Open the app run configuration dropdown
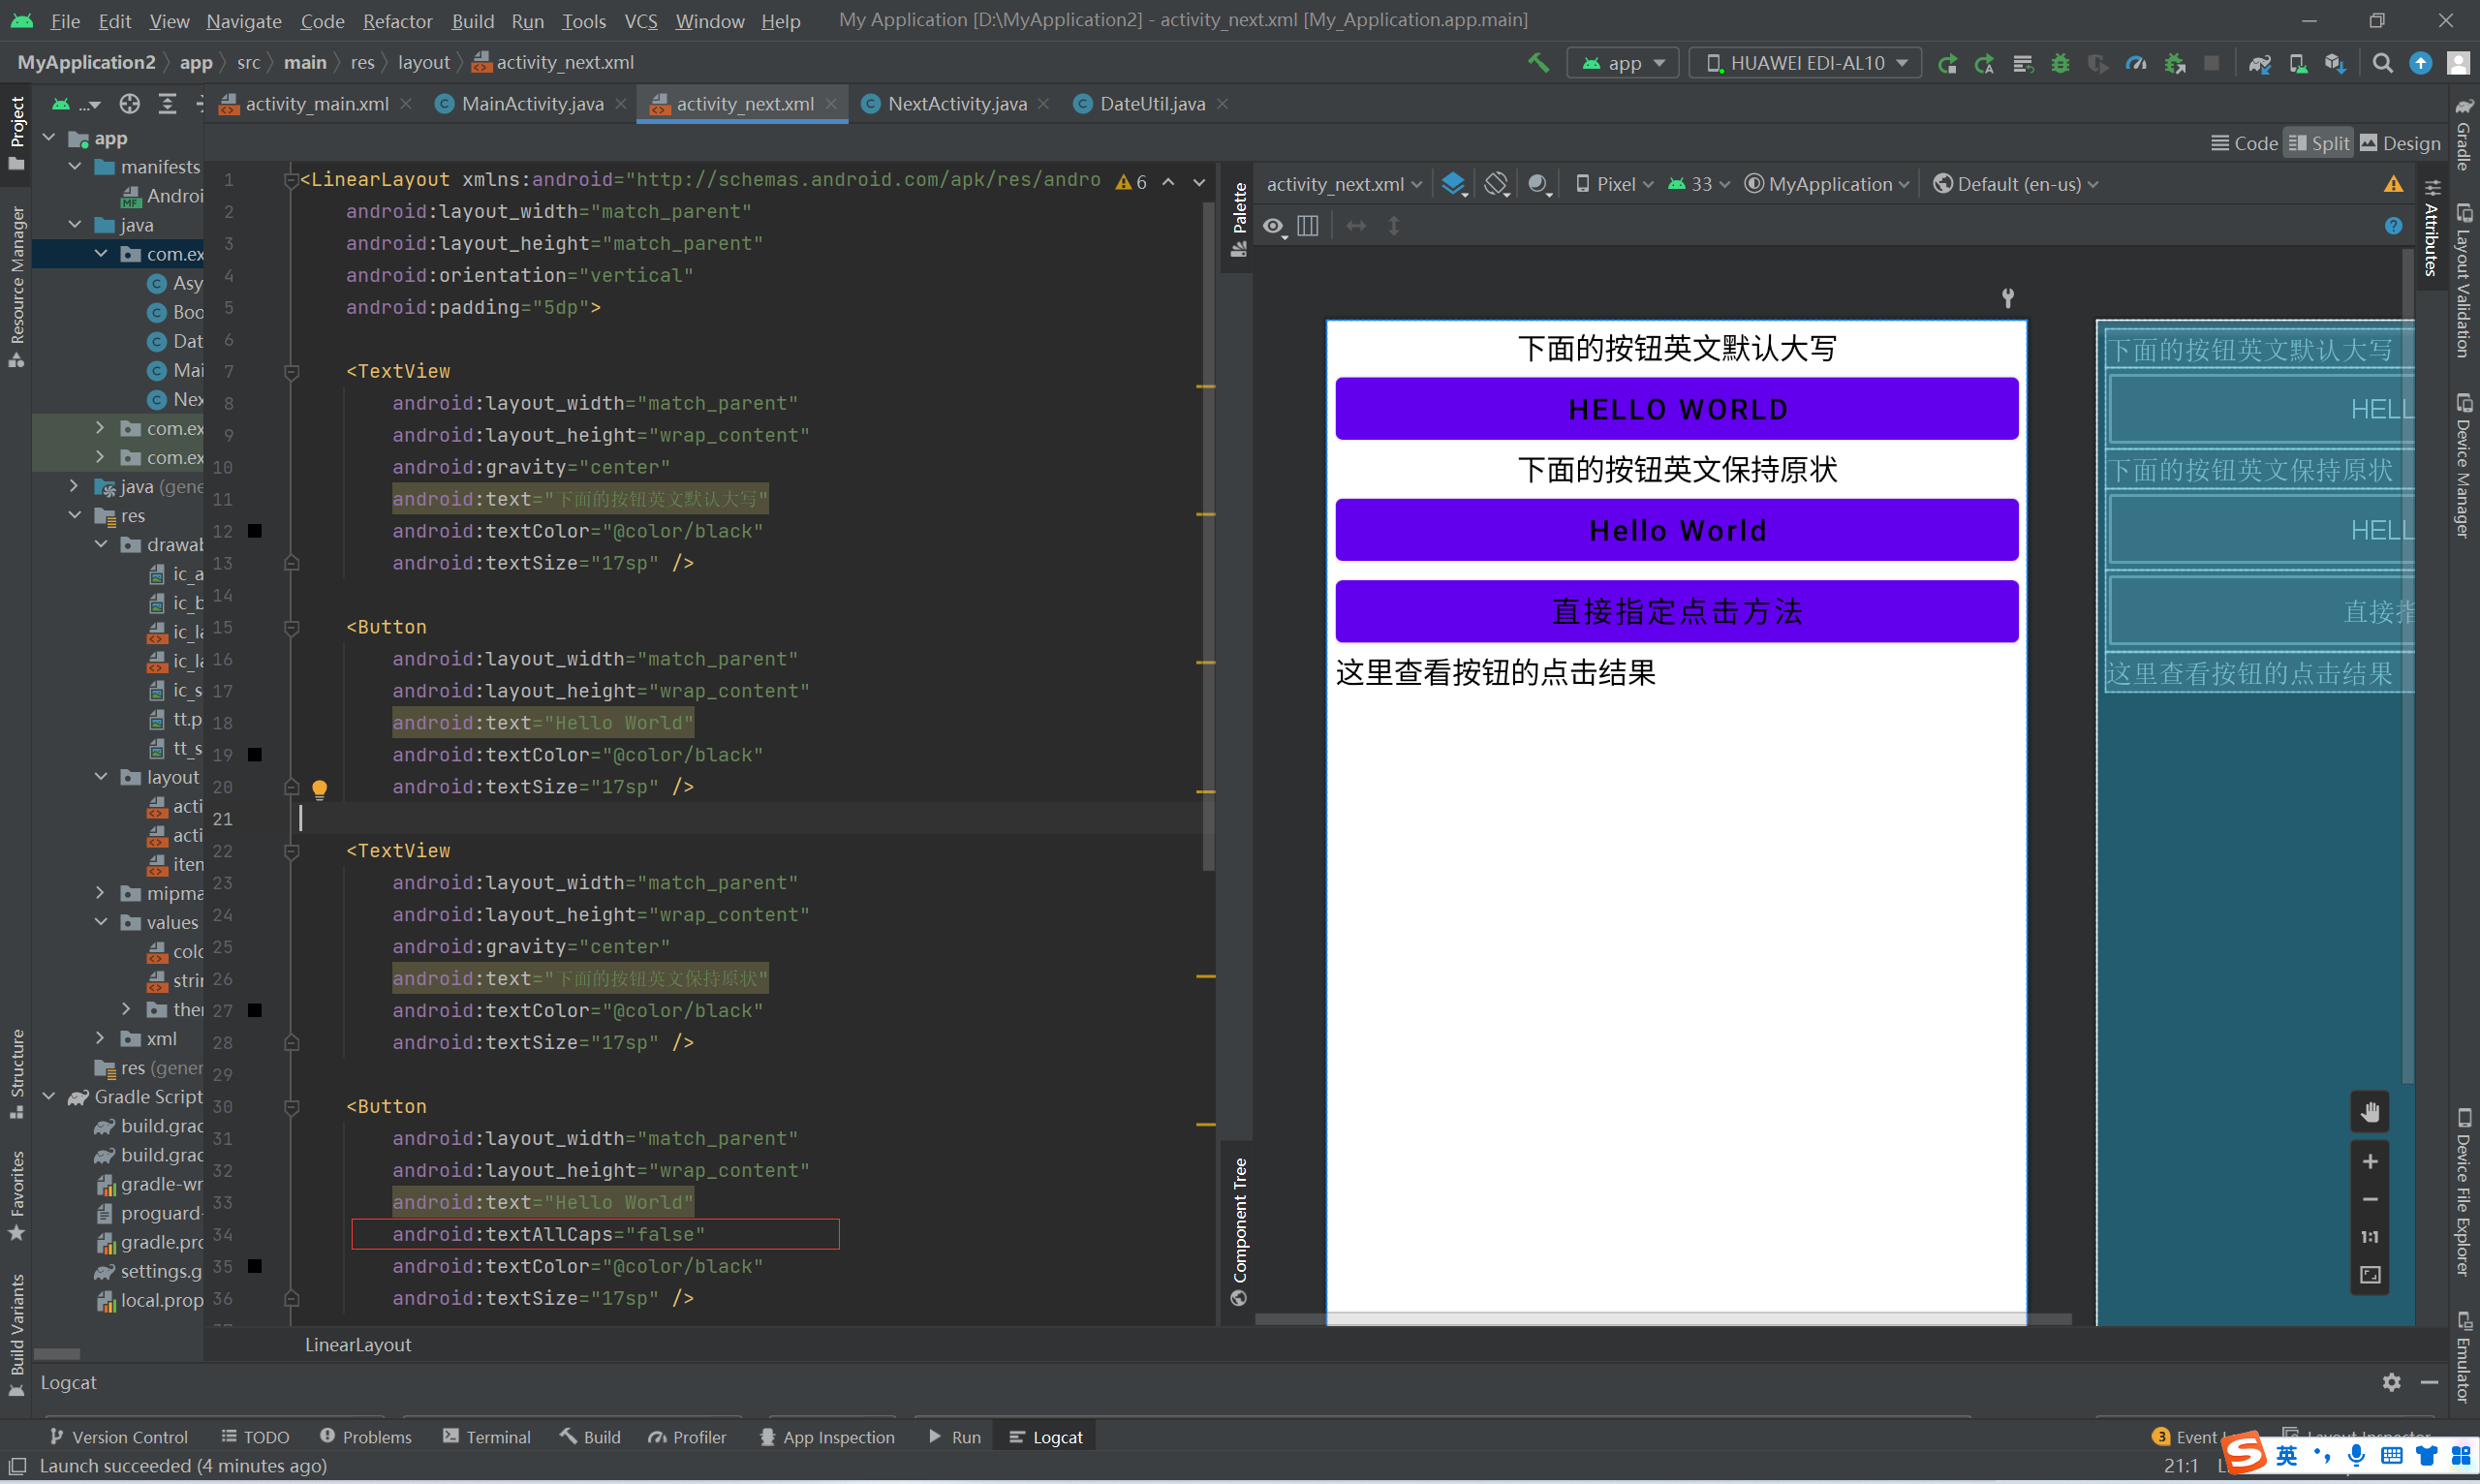Screen dimensions: 2480x1484 coord(1623,63)
